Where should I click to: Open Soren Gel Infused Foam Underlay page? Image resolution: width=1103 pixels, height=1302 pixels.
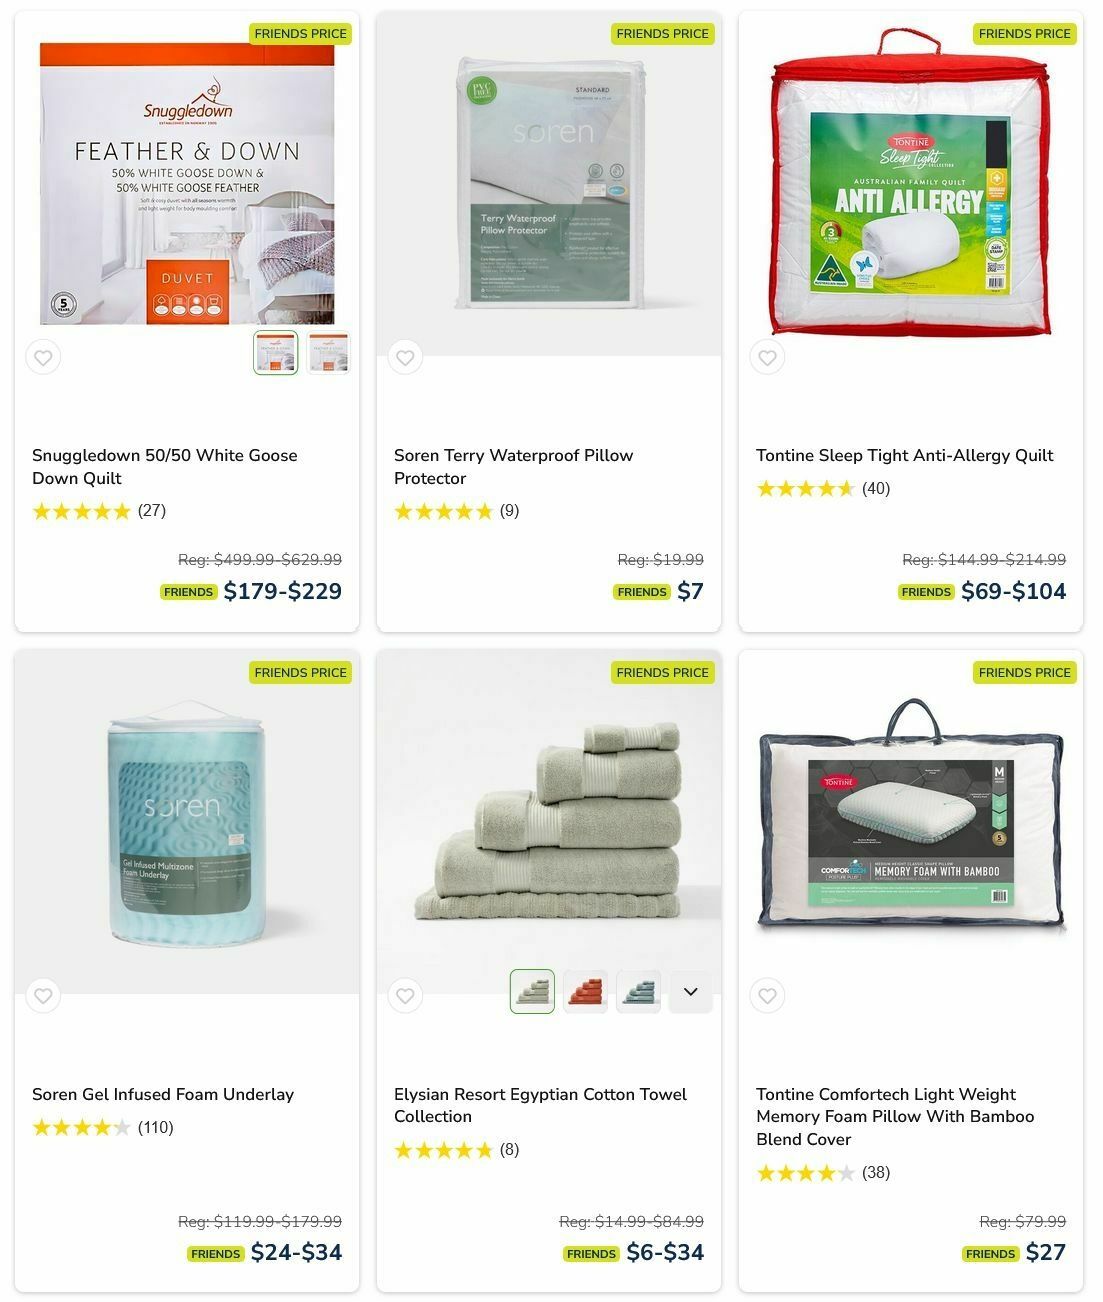point(163,1094)
